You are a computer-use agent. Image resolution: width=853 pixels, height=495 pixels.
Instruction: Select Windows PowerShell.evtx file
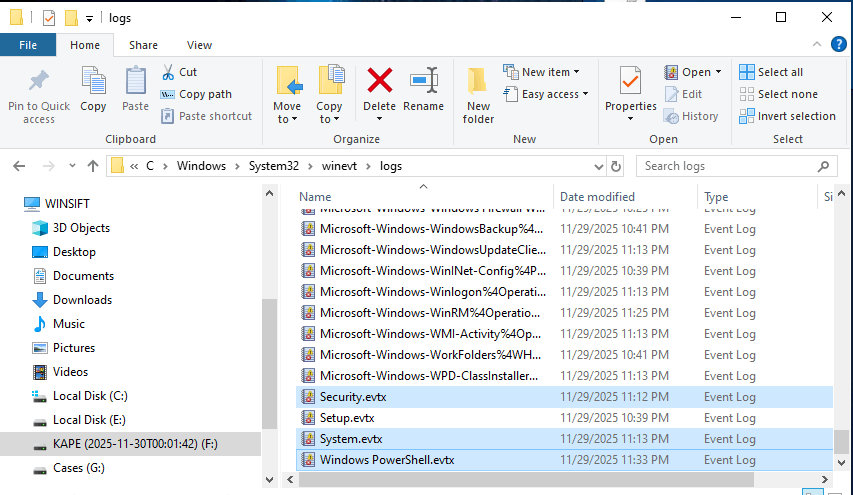(x=565, y=460)
